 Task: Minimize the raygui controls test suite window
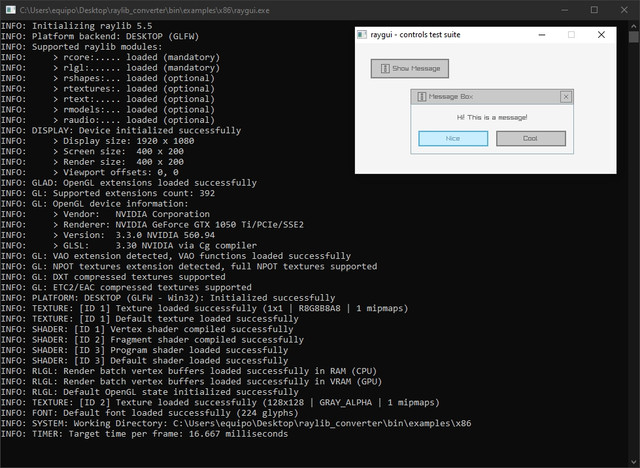[x=542, y=35]
